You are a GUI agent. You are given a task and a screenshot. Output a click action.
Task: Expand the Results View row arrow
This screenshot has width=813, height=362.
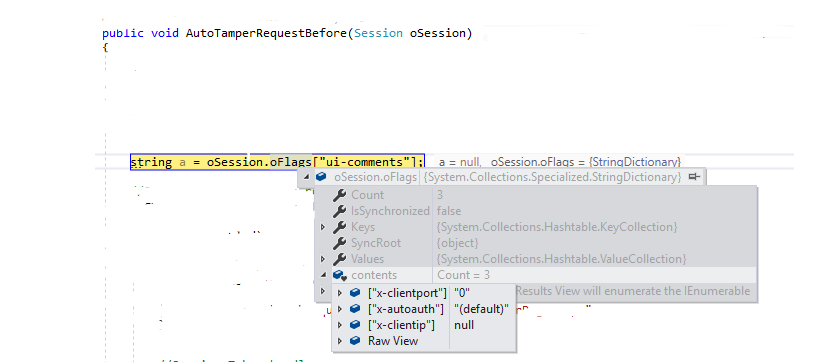click(x=323, y=291)
